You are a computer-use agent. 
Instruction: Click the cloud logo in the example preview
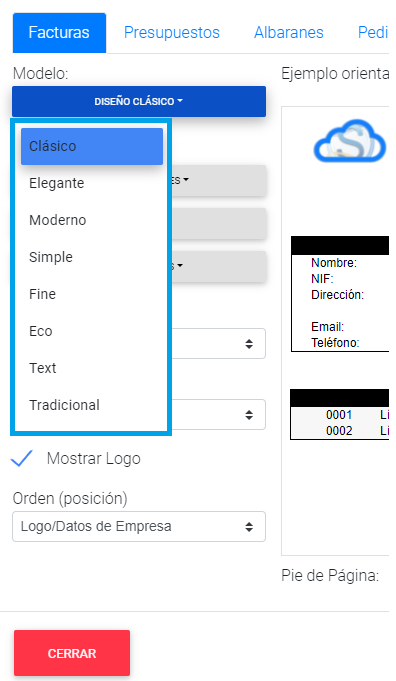point(350,140)
